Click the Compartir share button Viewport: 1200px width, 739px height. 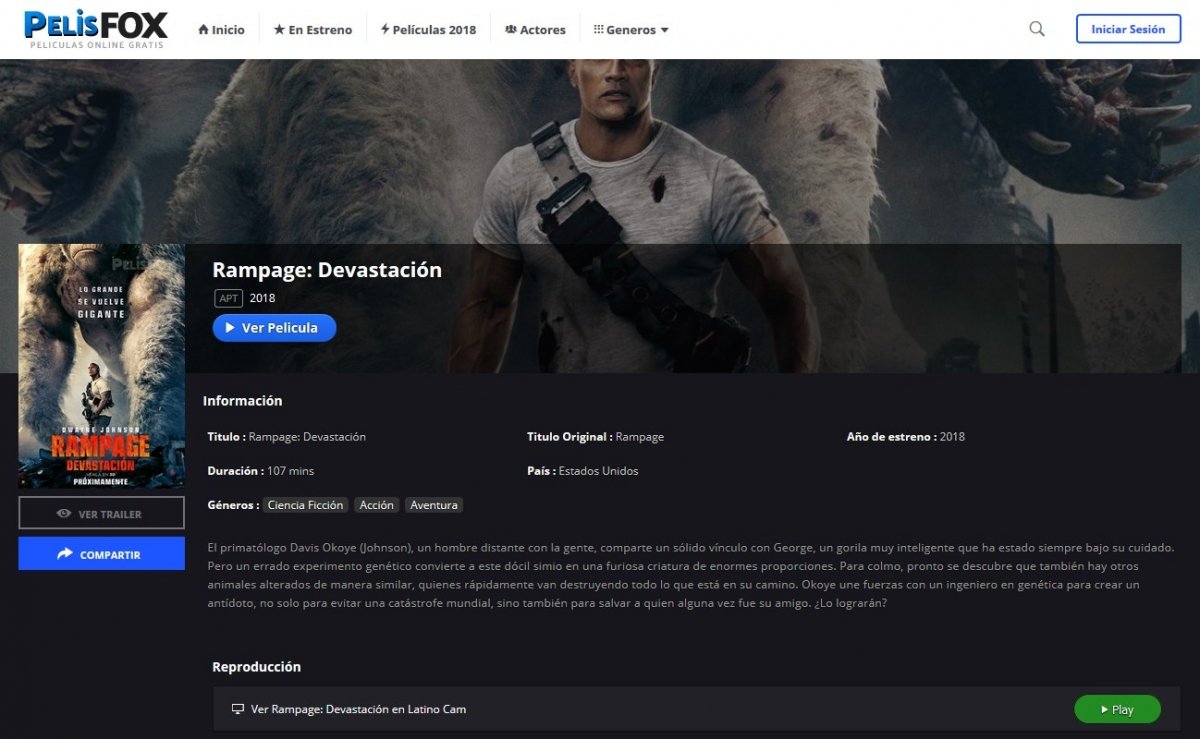coord(101,554)
